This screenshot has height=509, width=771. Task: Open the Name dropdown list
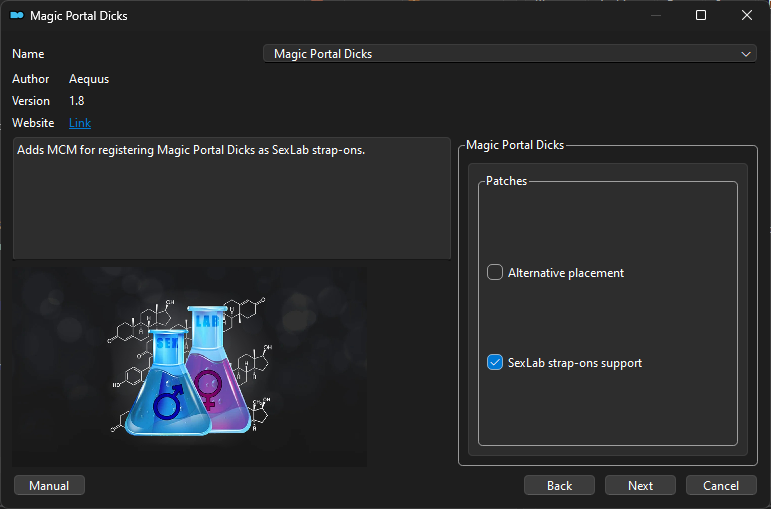tap(510, 54)
